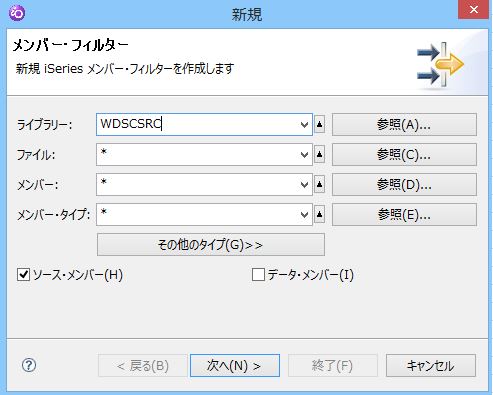Viewport: 493px width, 395px height.
Task: Click the member filter wizard arrow graphic
Action: (x=440, y=64)
